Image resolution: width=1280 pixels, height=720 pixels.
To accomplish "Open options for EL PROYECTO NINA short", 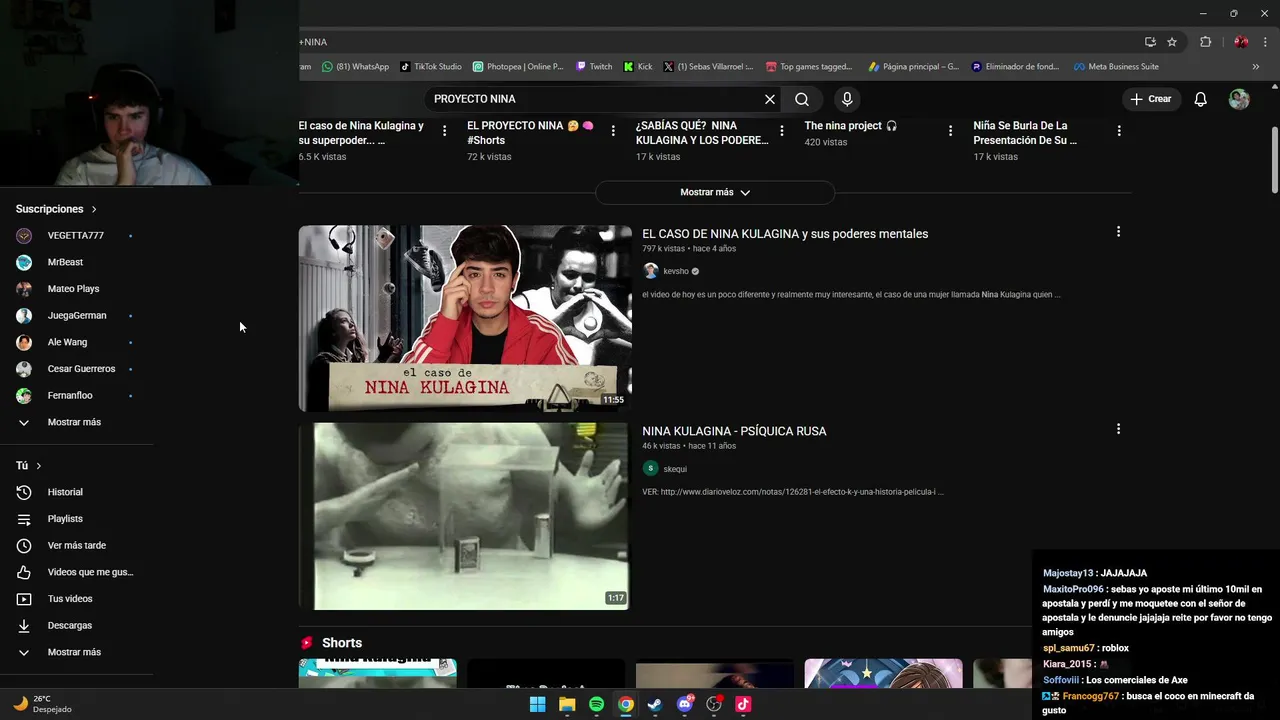I will 613,131.
